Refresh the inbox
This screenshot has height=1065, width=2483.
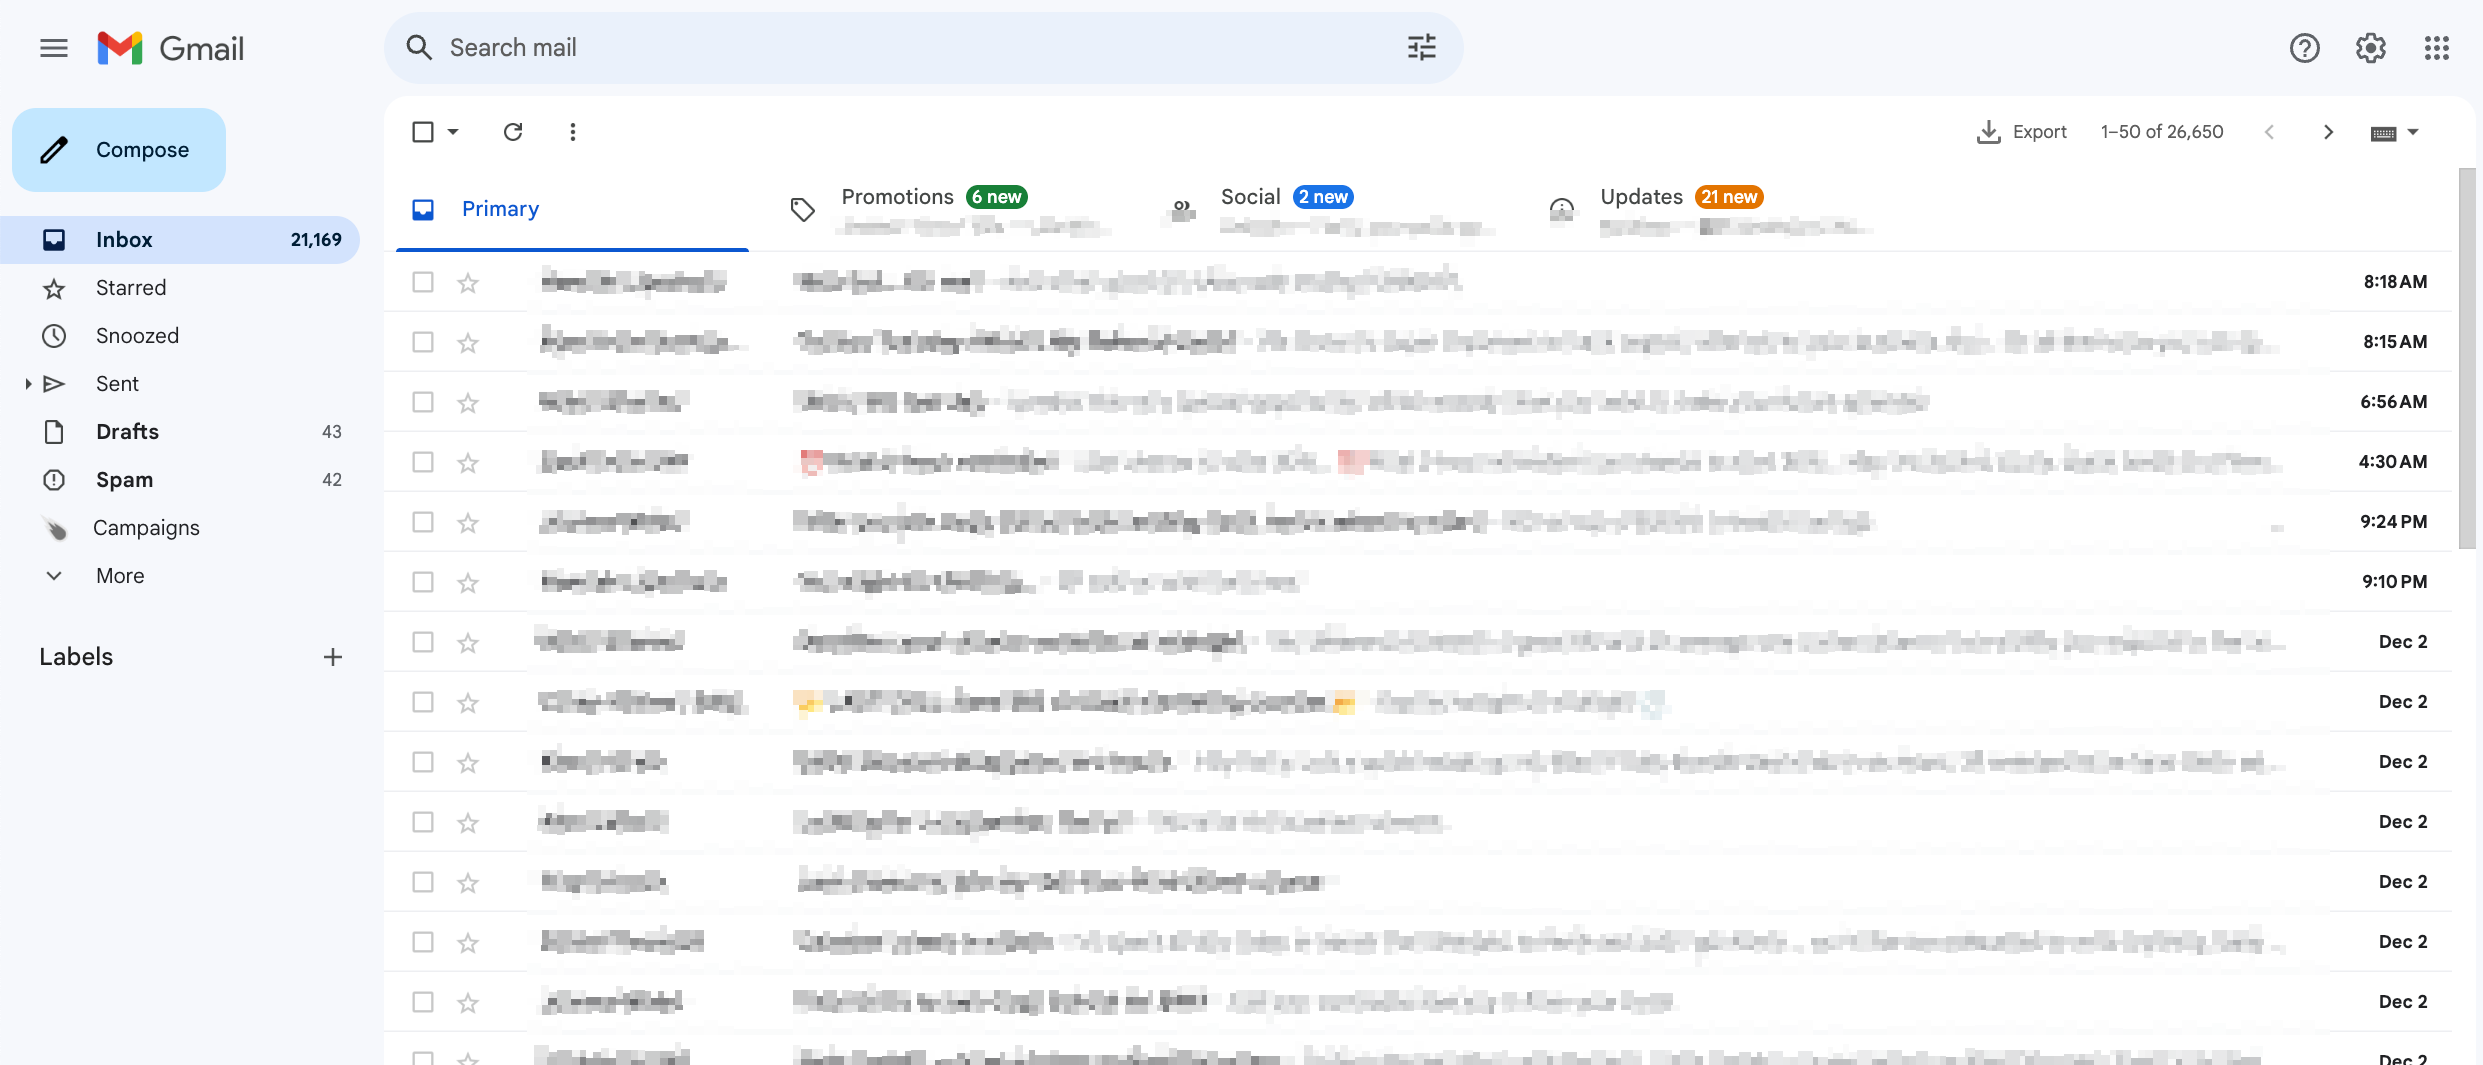coord(512,131)
